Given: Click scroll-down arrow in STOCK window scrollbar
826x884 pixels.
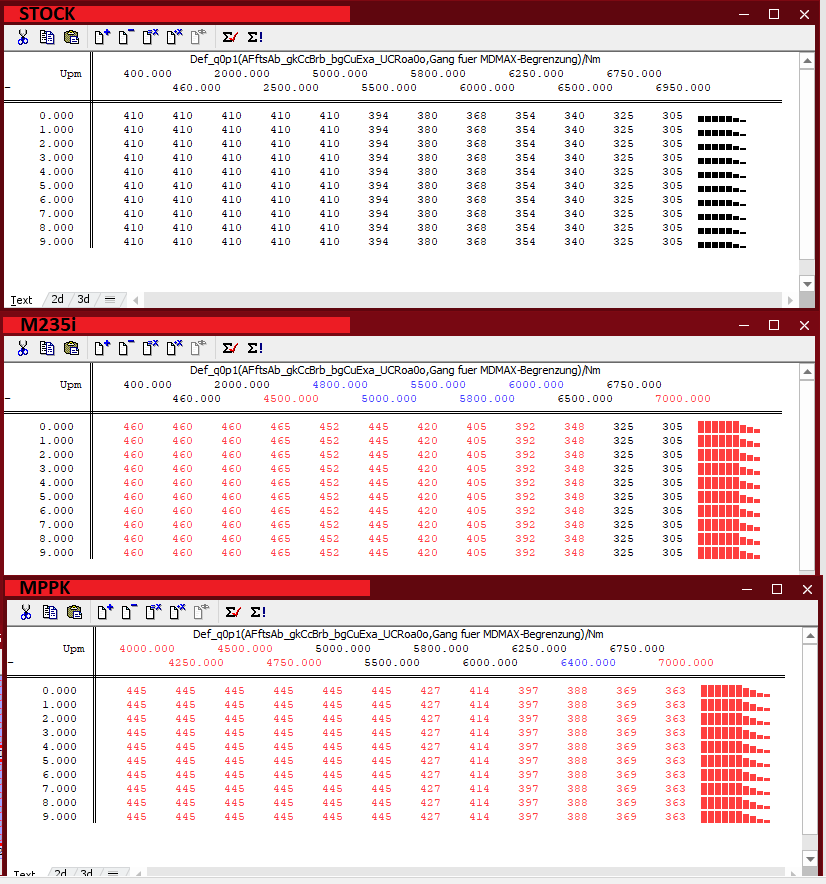Looking at the screenshot, I should (x=807, y=284).
